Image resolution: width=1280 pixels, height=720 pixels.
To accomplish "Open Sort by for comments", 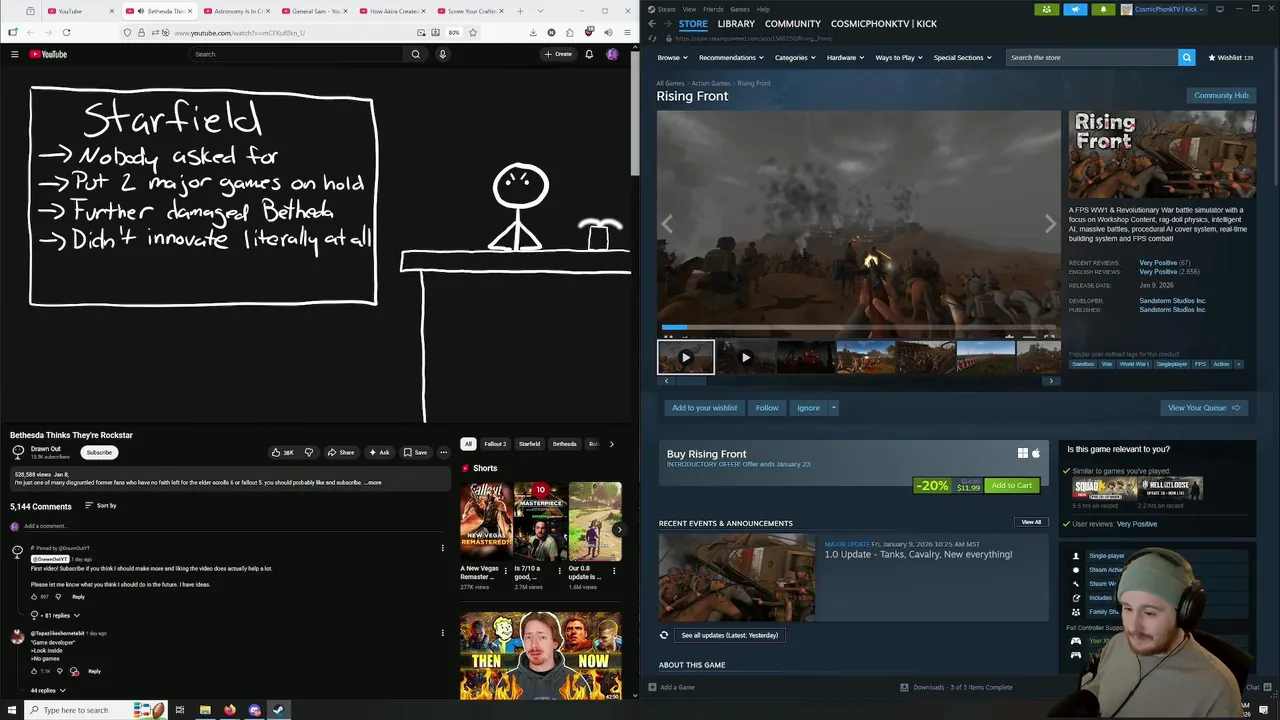I will tap(101, 506).
